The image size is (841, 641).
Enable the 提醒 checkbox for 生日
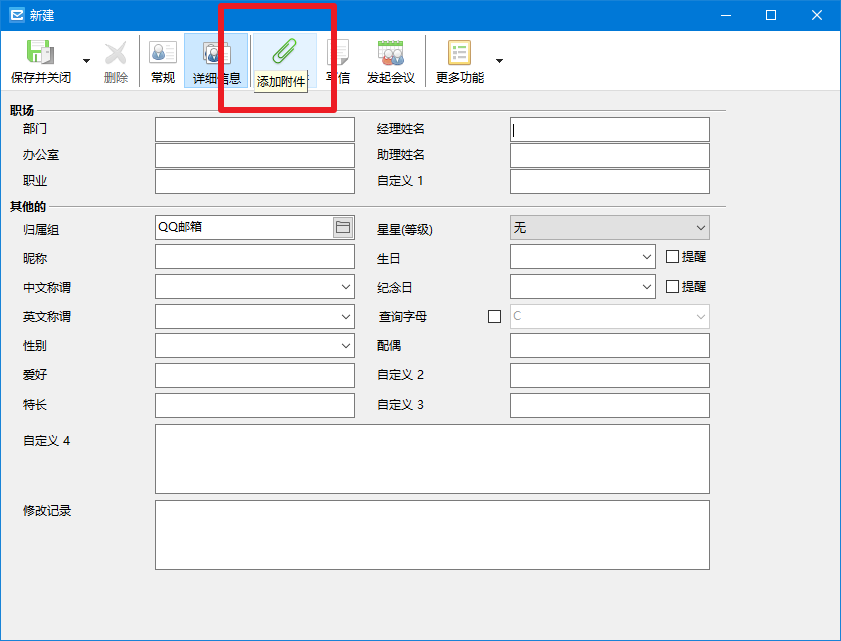click(x=672, y=256)
